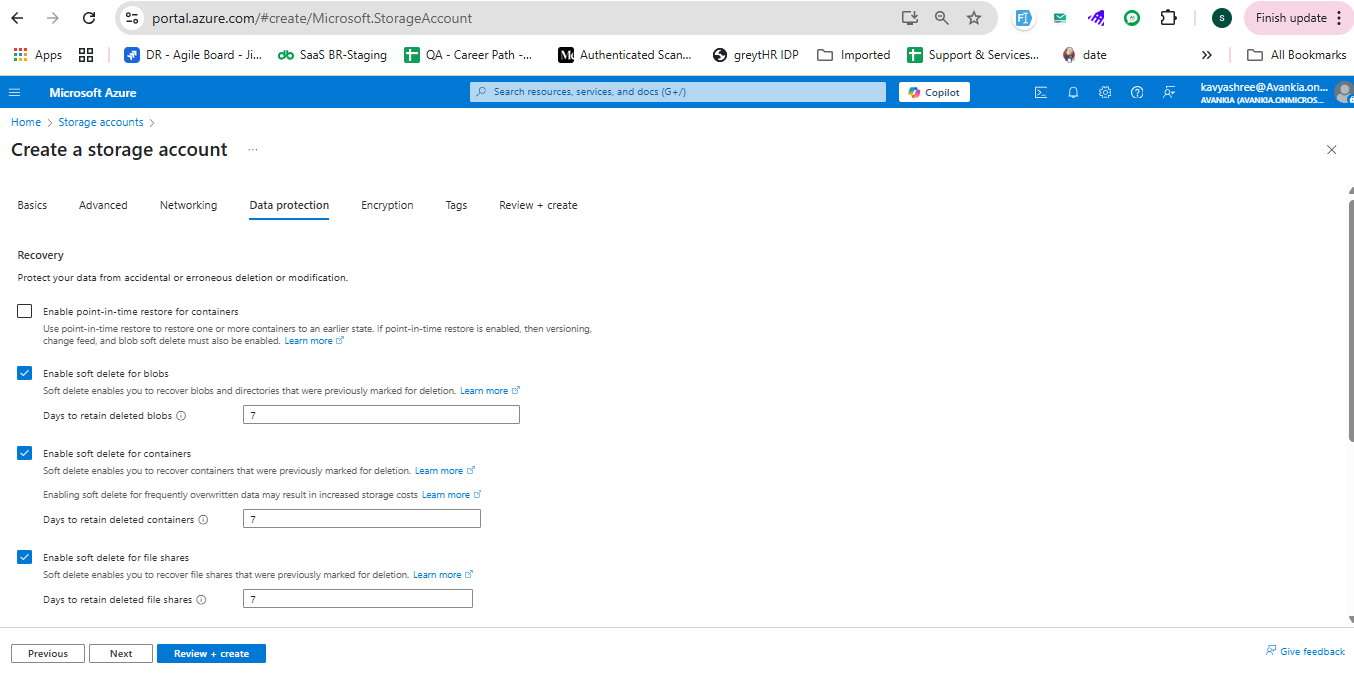Open the Azure notifications bell

[x=1073, y=92]
